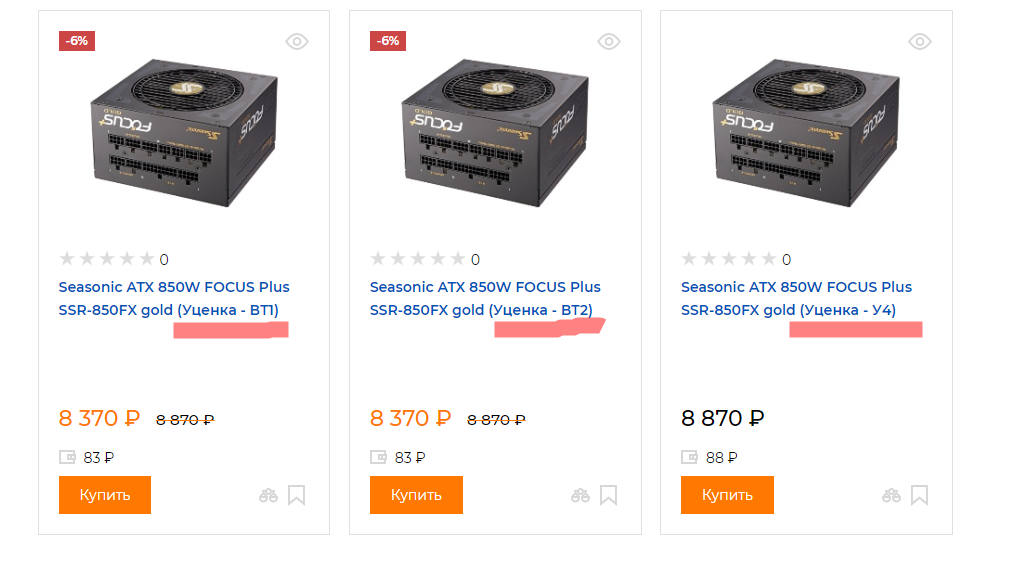Add the BT1 power supply to comparison
Viewport: 1027px width, 561px height.
[x=268, y=495]
